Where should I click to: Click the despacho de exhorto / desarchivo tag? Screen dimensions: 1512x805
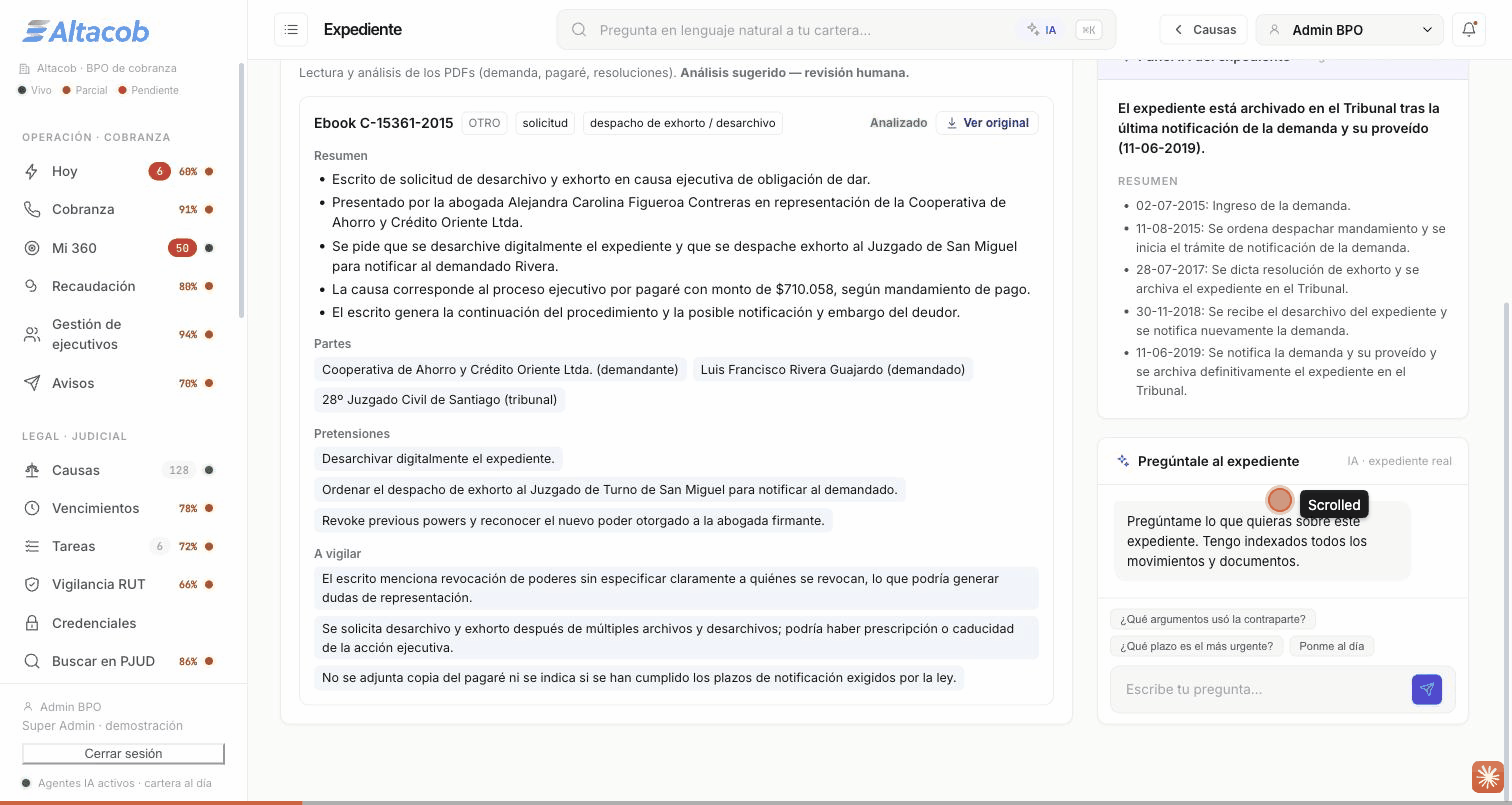pyautogui.click(x=682, y=123)
